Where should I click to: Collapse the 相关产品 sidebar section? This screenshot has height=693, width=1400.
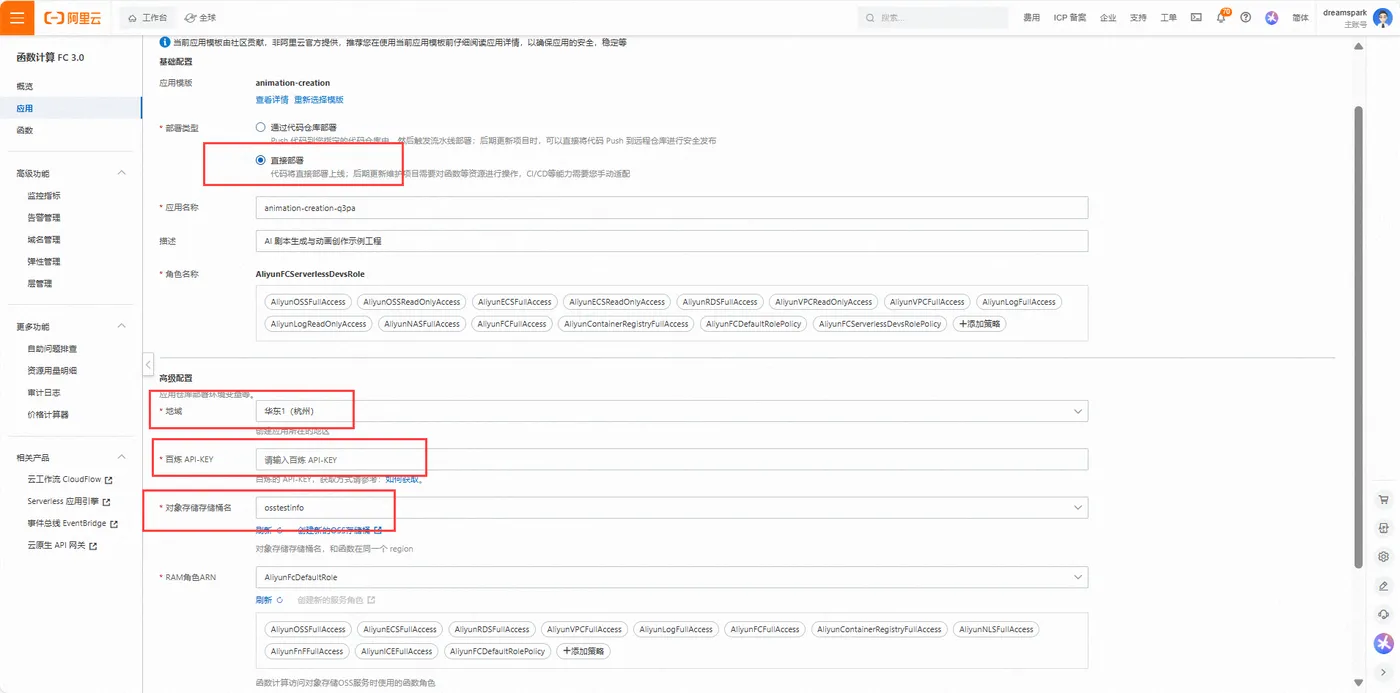(x=122, y=457)
